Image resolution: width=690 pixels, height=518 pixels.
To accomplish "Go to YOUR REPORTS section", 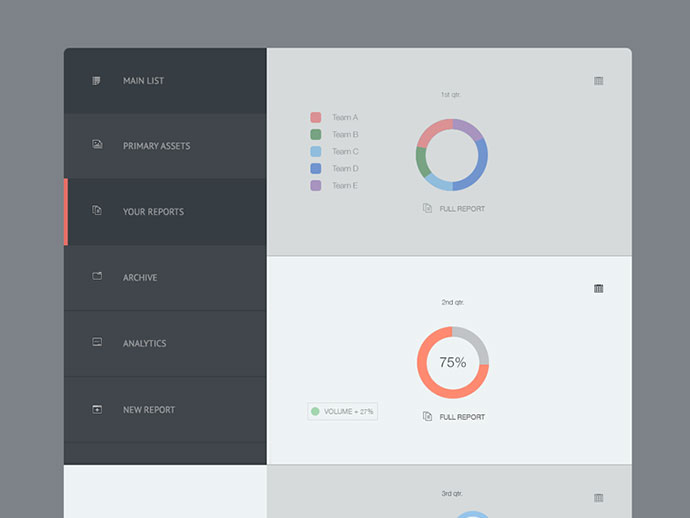I will coord(165,212).
